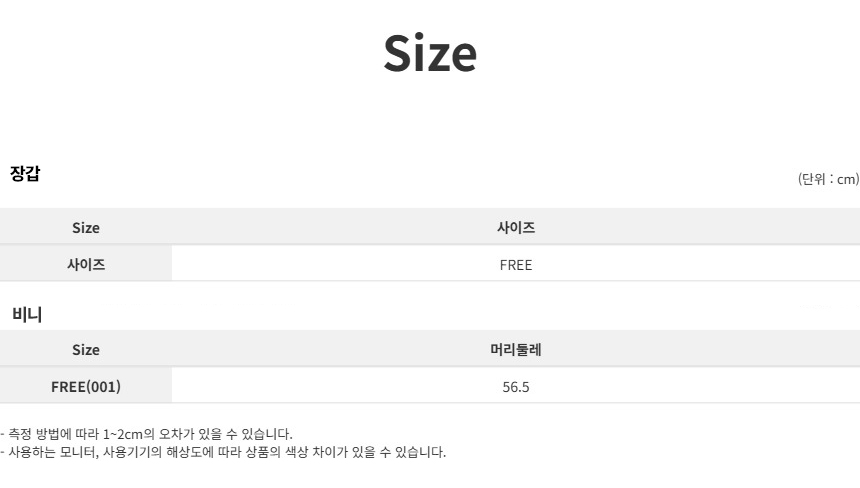Click the large Size title heading
This screenshot has height=488, width=860.
430,53
